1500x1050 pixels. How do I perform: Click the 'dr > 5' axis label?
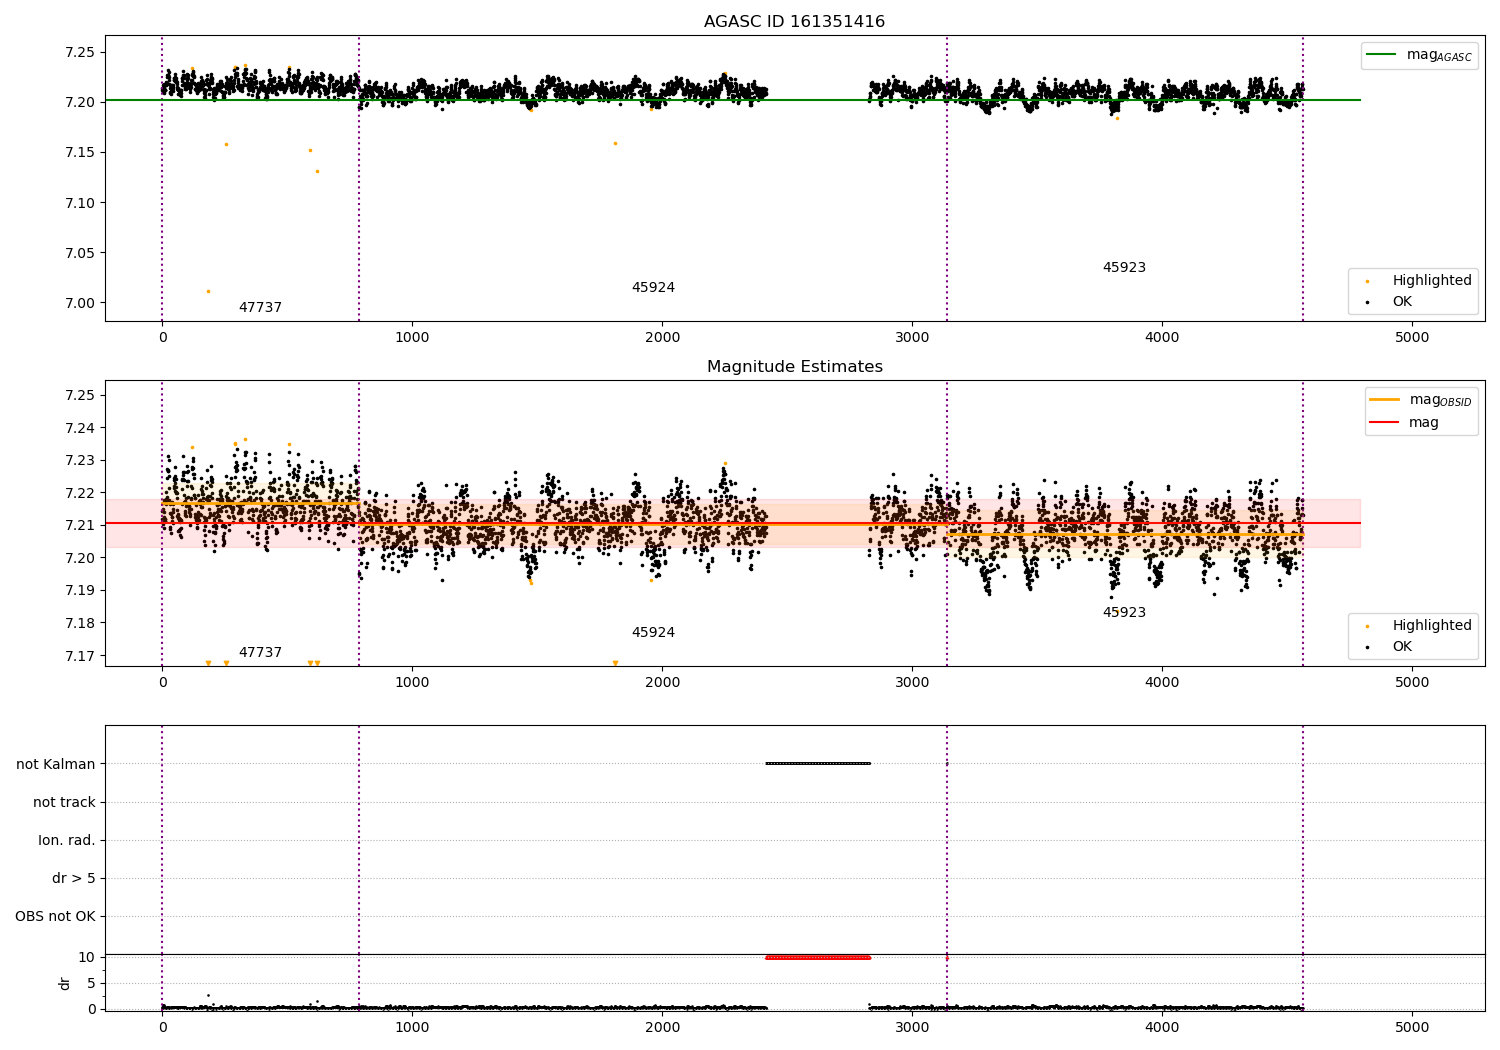click(74, 878)
